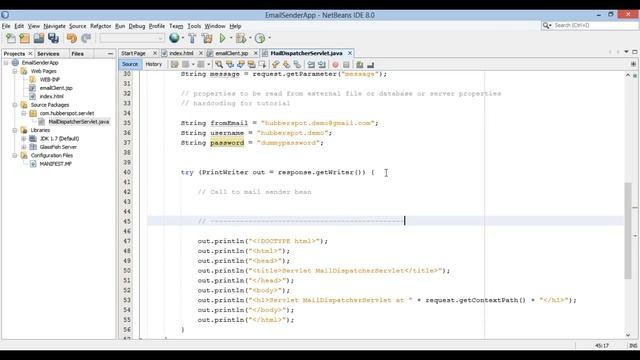Click the Build Project hammer icon
Image resolution: width=640 pixels, height=360 pixels.
coord(192,38)
